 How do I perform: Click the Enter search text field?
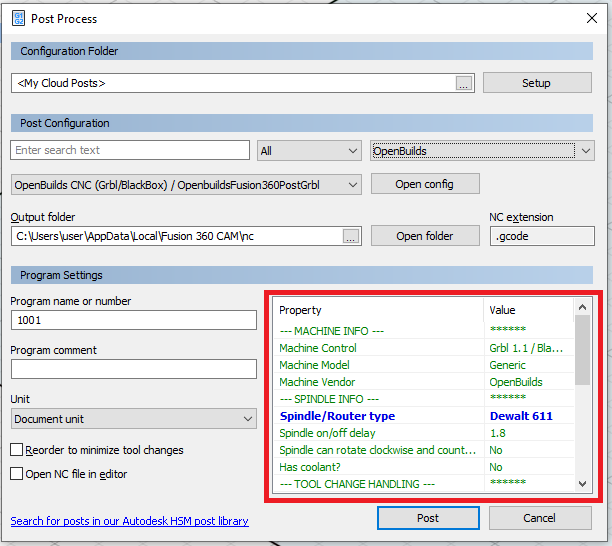pos(130,150)
